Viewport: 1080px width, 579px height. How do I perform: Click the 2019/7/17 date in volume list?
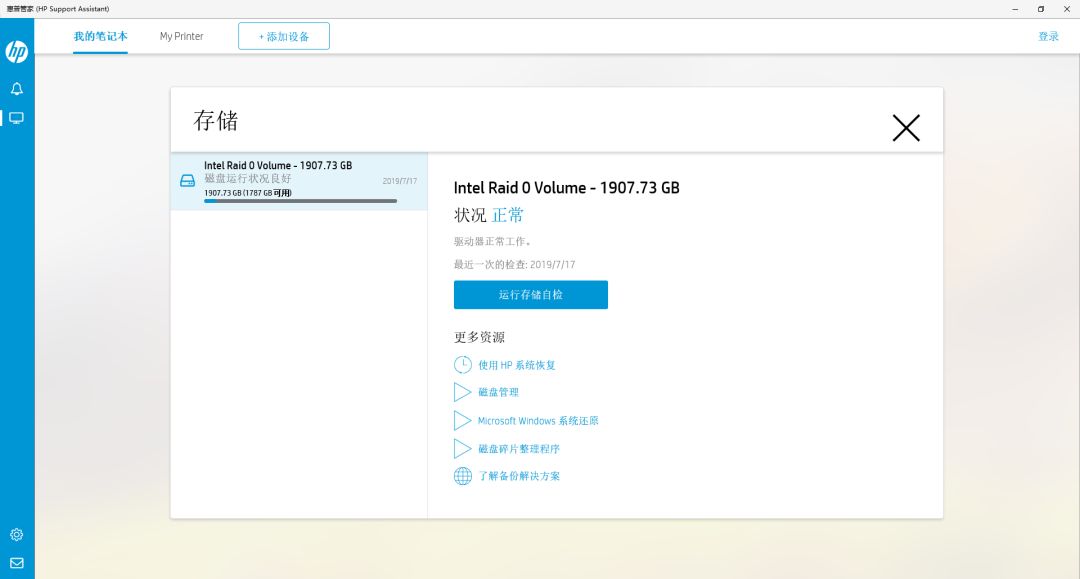399,181
